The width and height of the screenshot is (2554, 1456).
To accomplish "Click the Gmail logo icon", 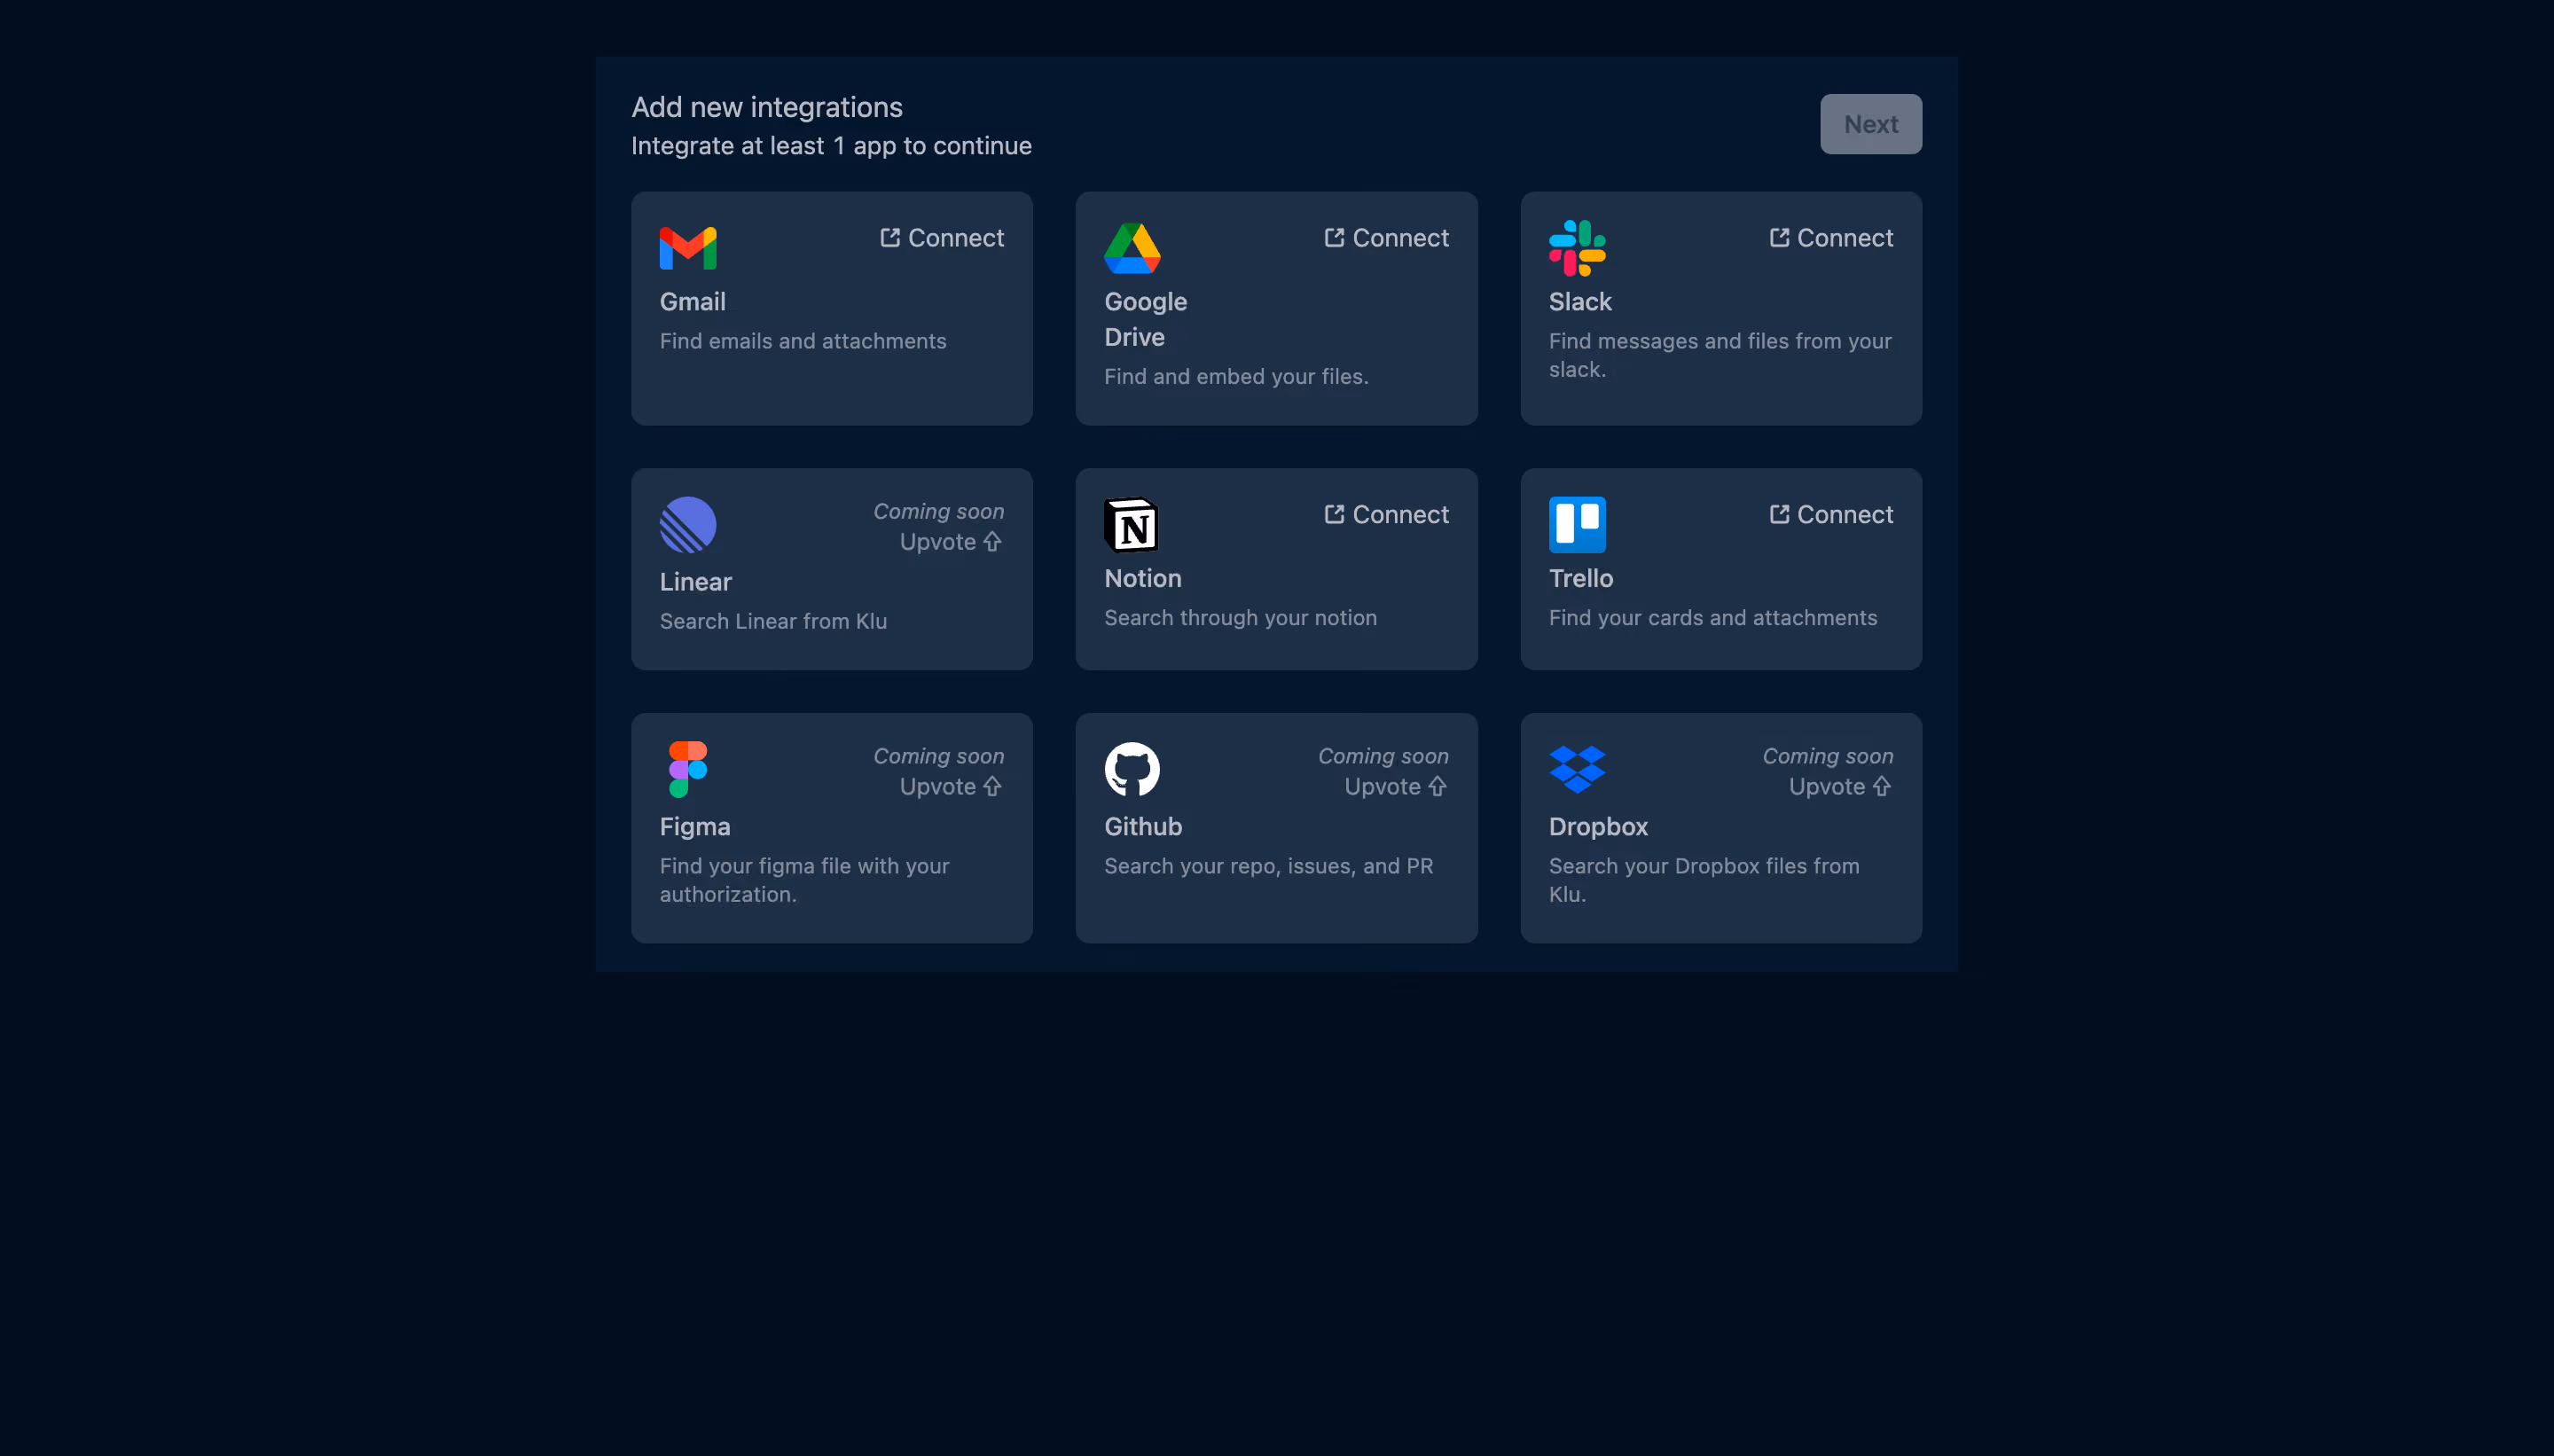I will [x=688, y=248].
